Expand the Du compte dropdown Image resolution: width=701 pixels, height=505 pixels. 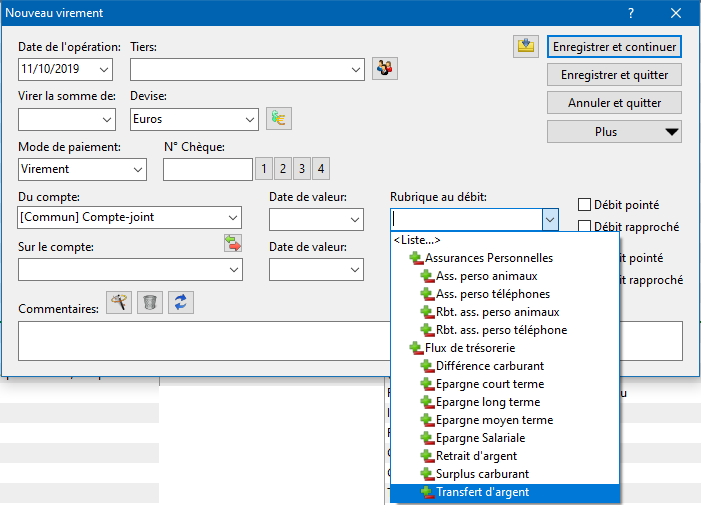(233, 218)
